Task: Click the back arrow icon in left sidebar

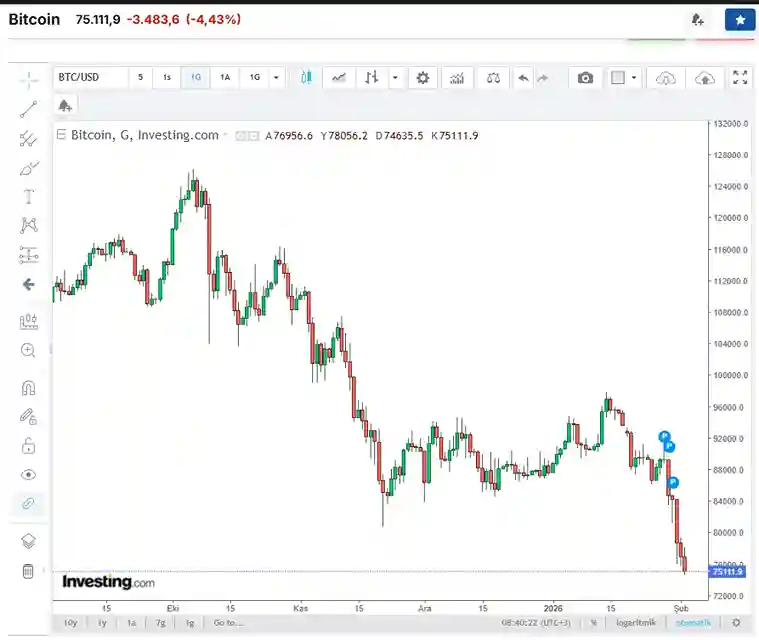Action: point(29,284)
